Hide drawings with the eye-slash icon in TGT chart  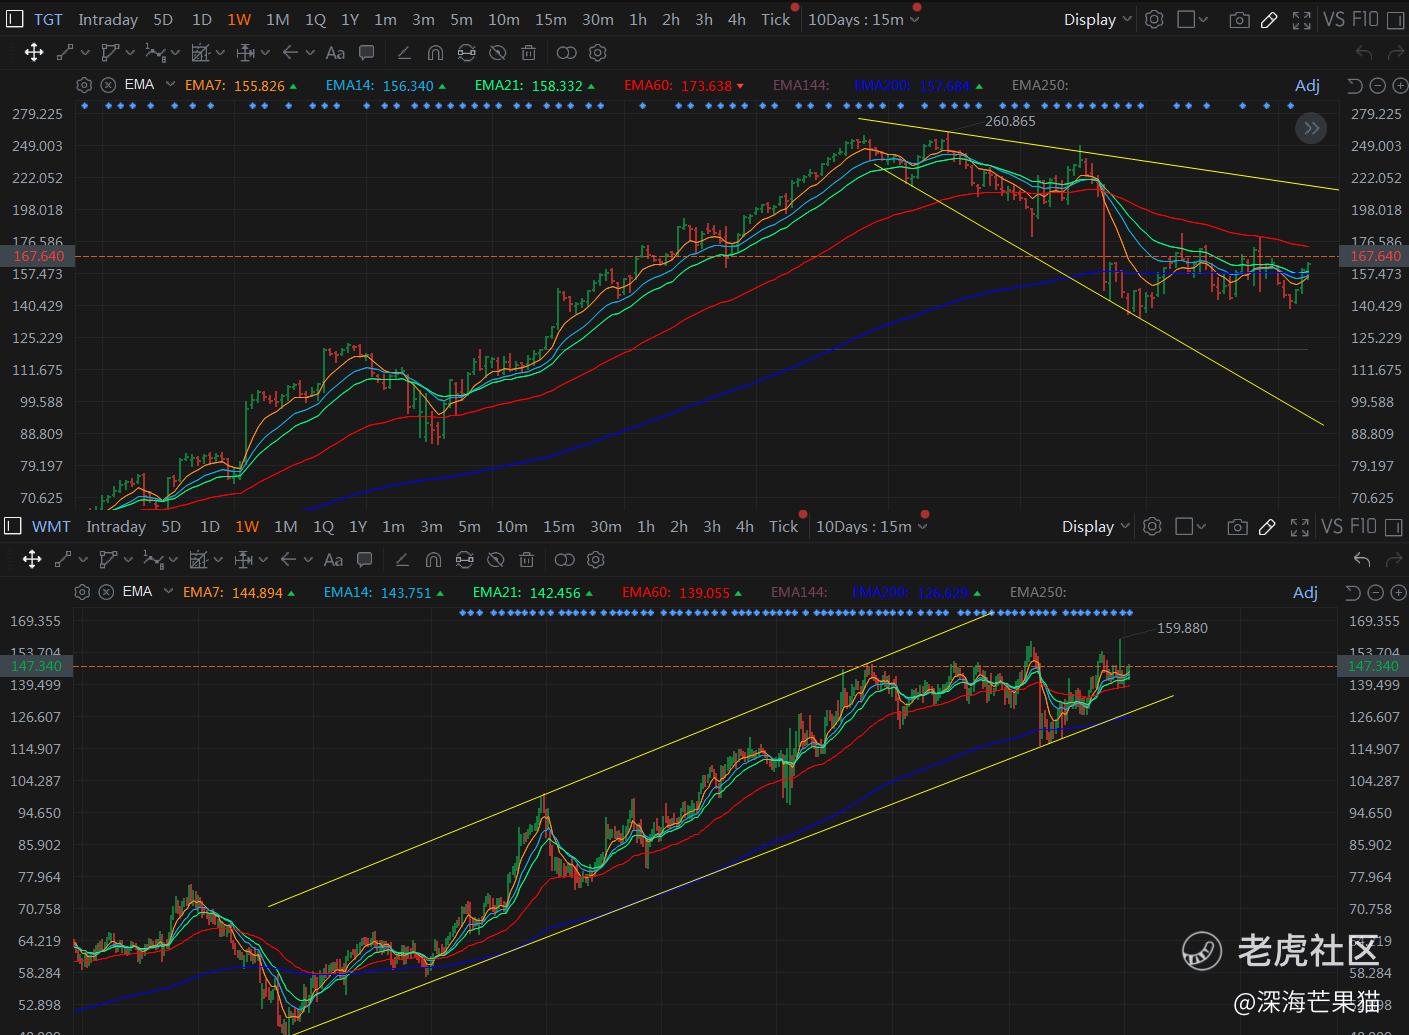click(497, 53)
